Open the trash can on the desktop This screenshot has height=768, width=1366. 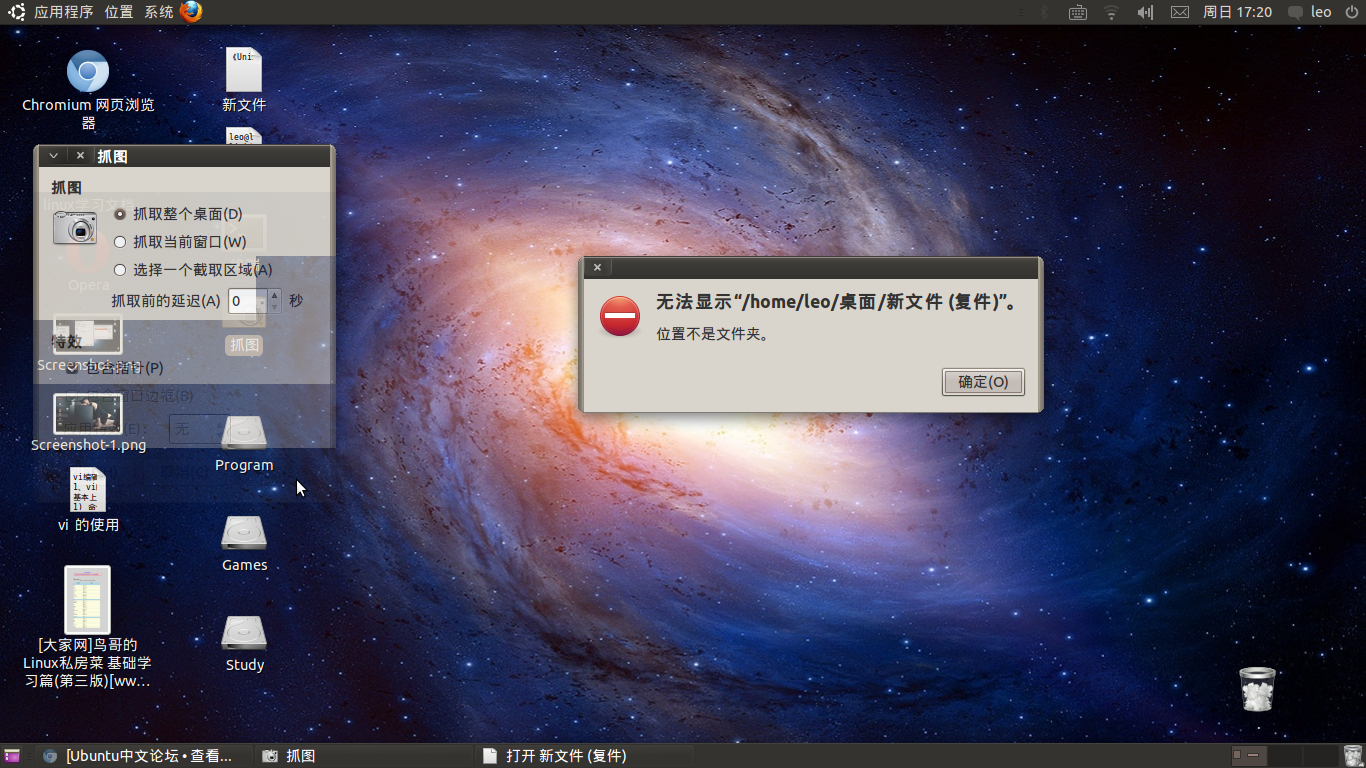(1257, 689)
